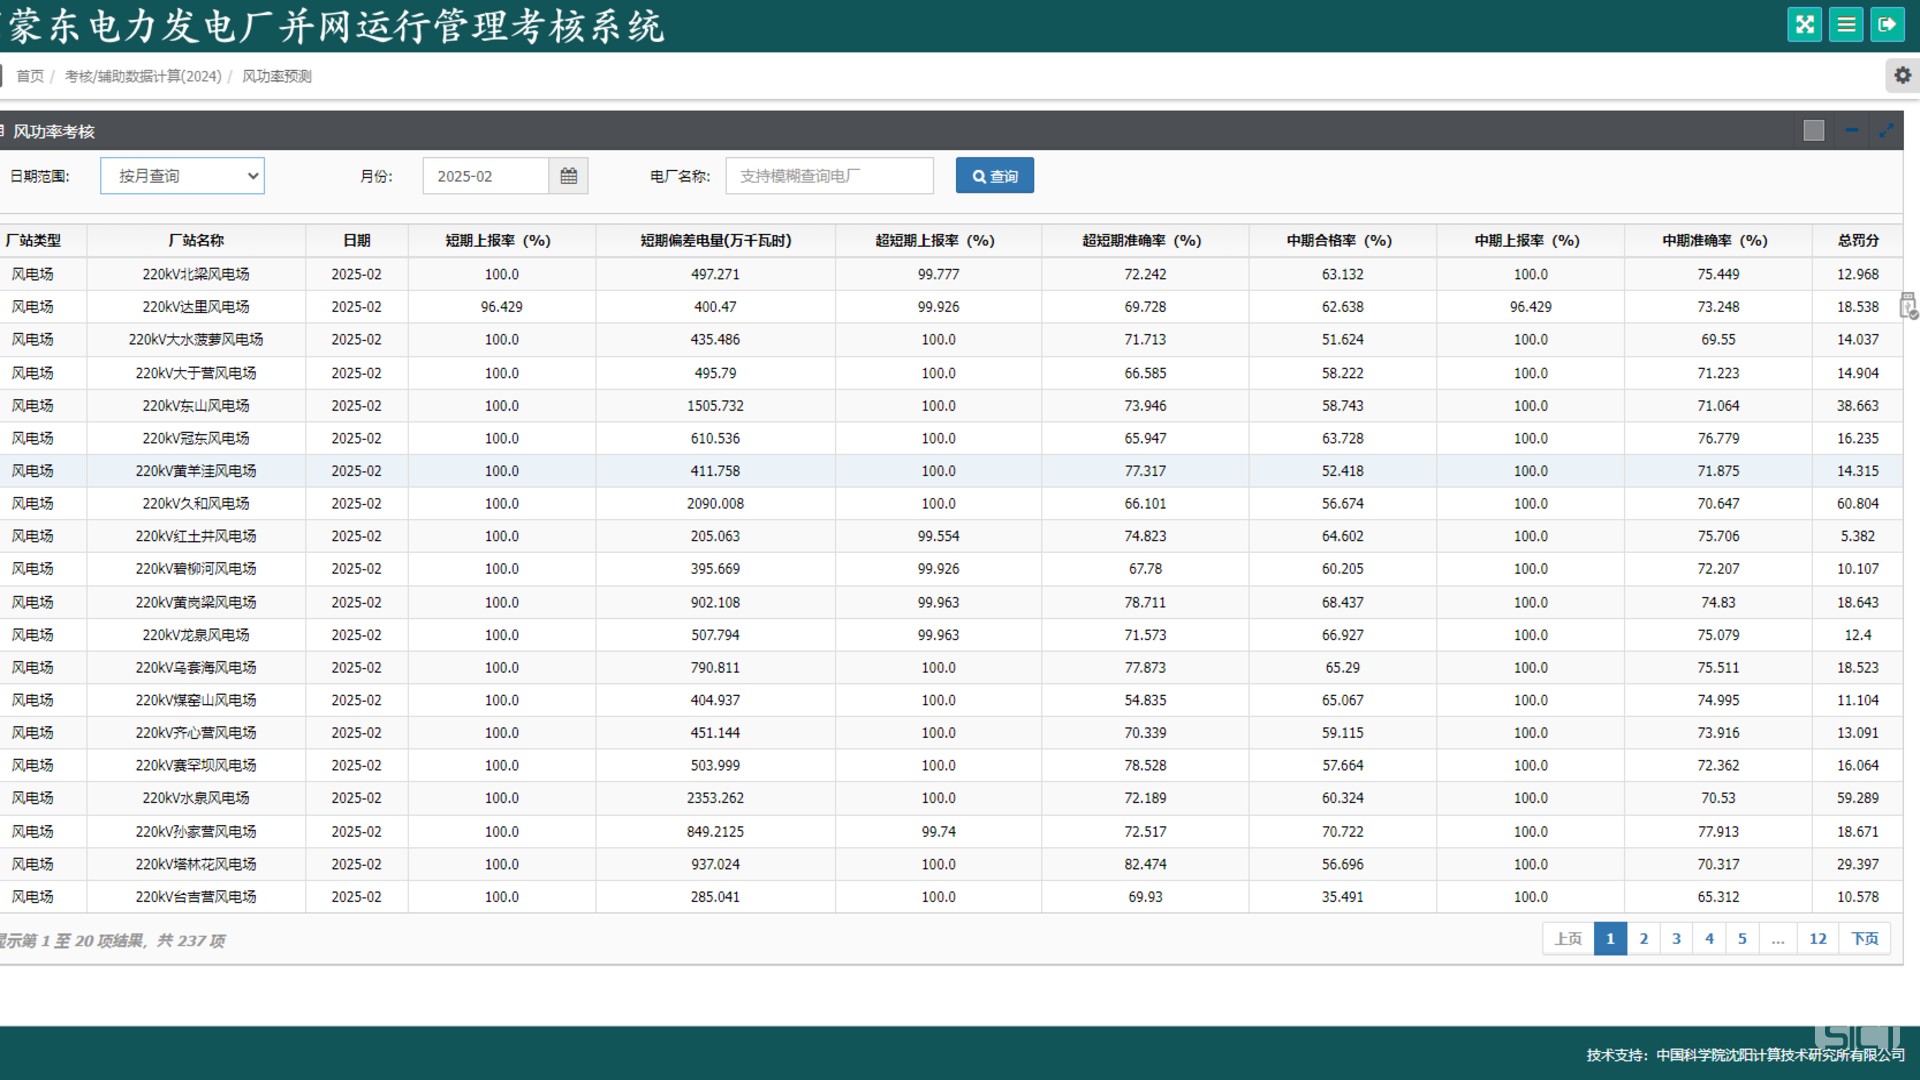Viewport: 1920px width, 1080px height.
Task: Click the clipboard icon on right edge
Action: point(1908,305)
